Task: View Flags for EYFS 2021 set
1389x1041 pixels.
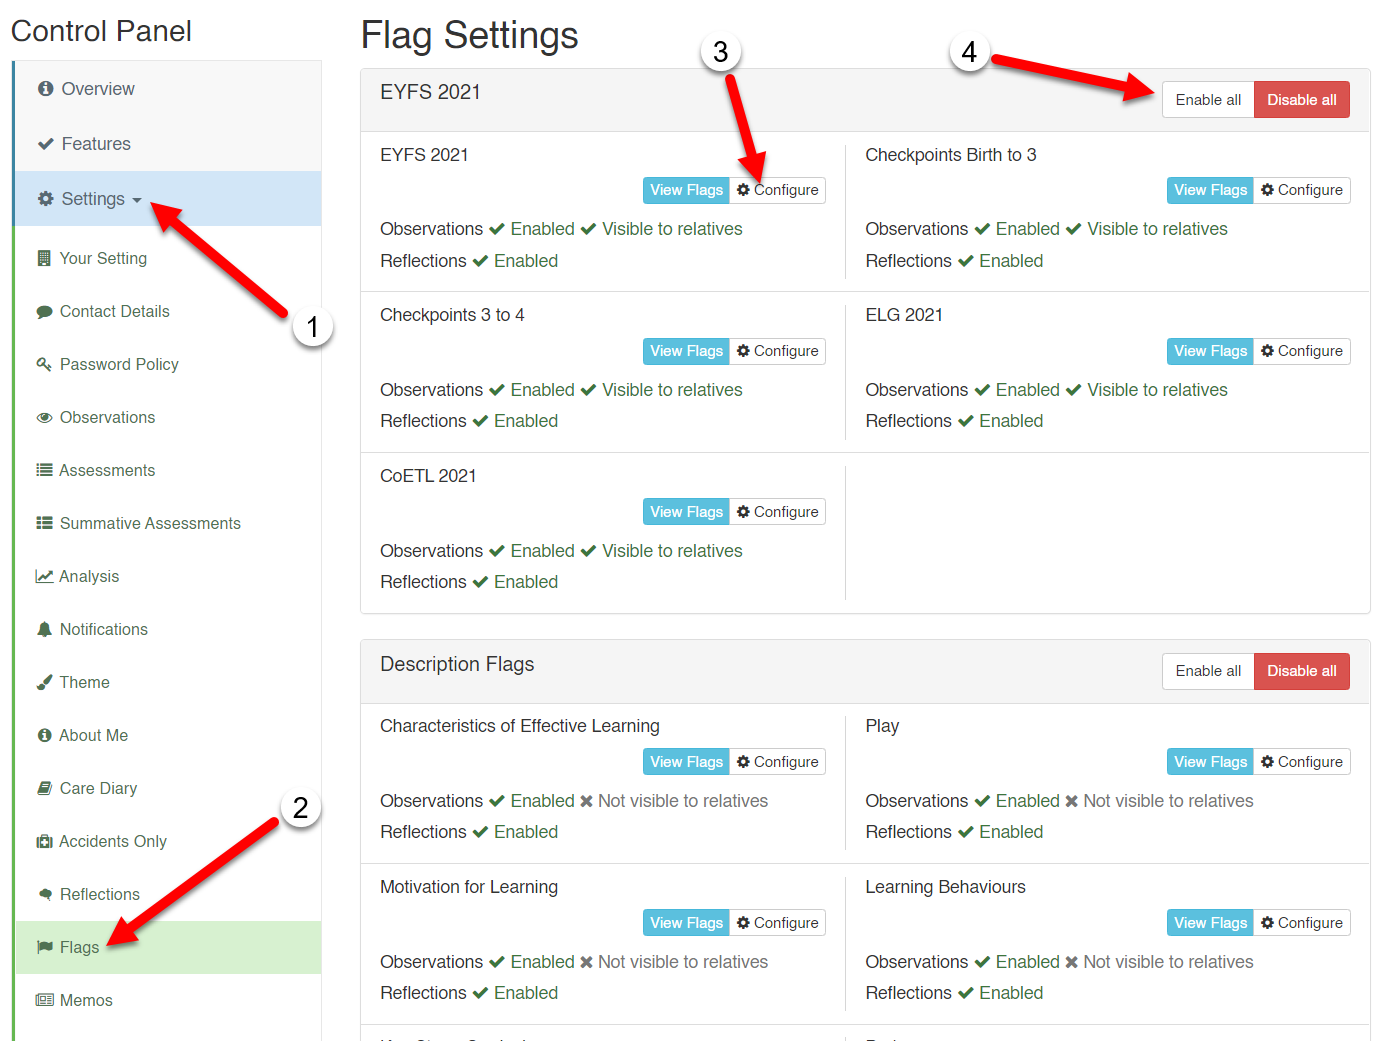Action: [686, 190]
